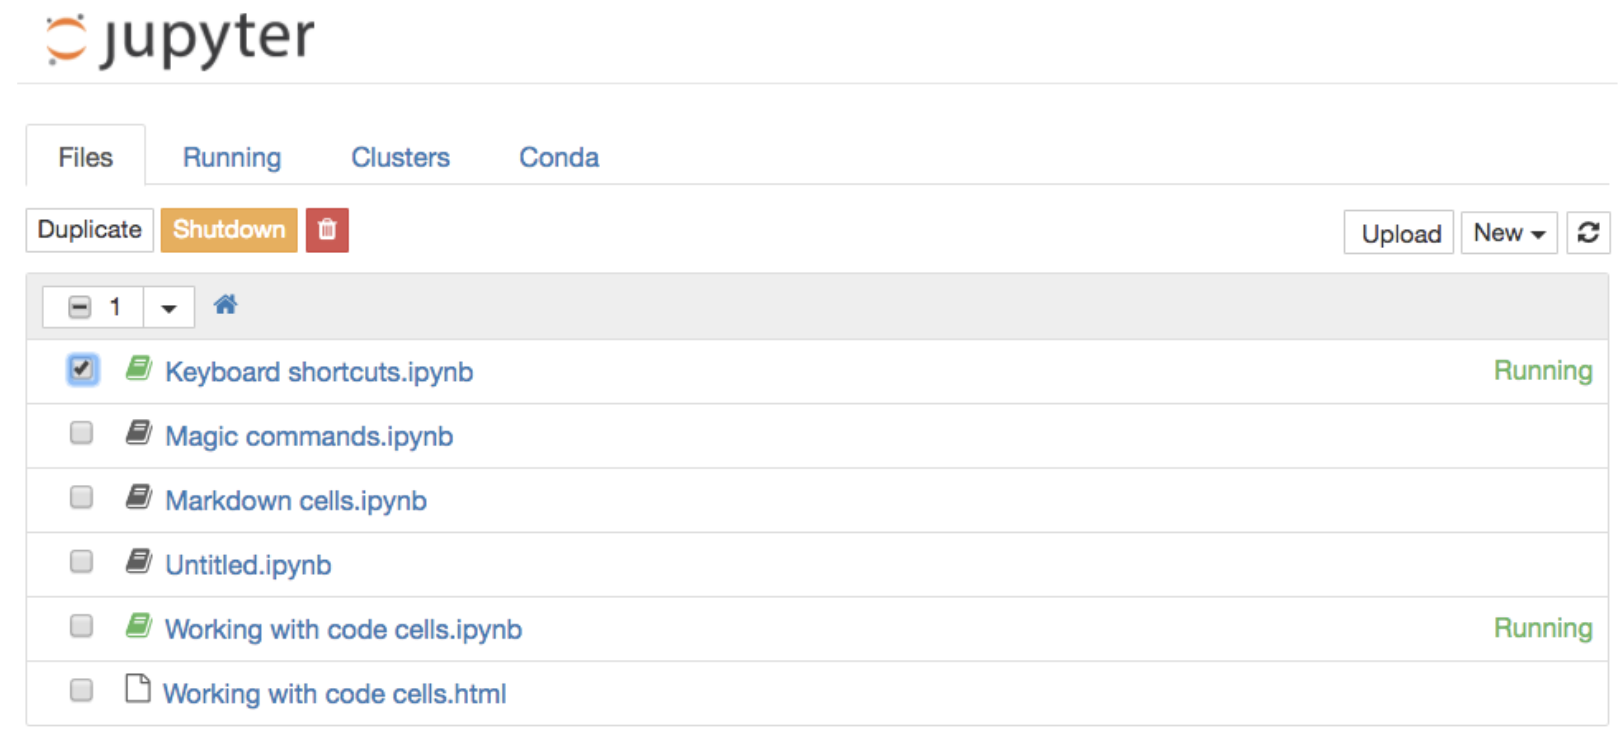Click file icon beside Working with code cells.html
Image resolution: width=1620 pixels, height=732 pixels.
138,689
